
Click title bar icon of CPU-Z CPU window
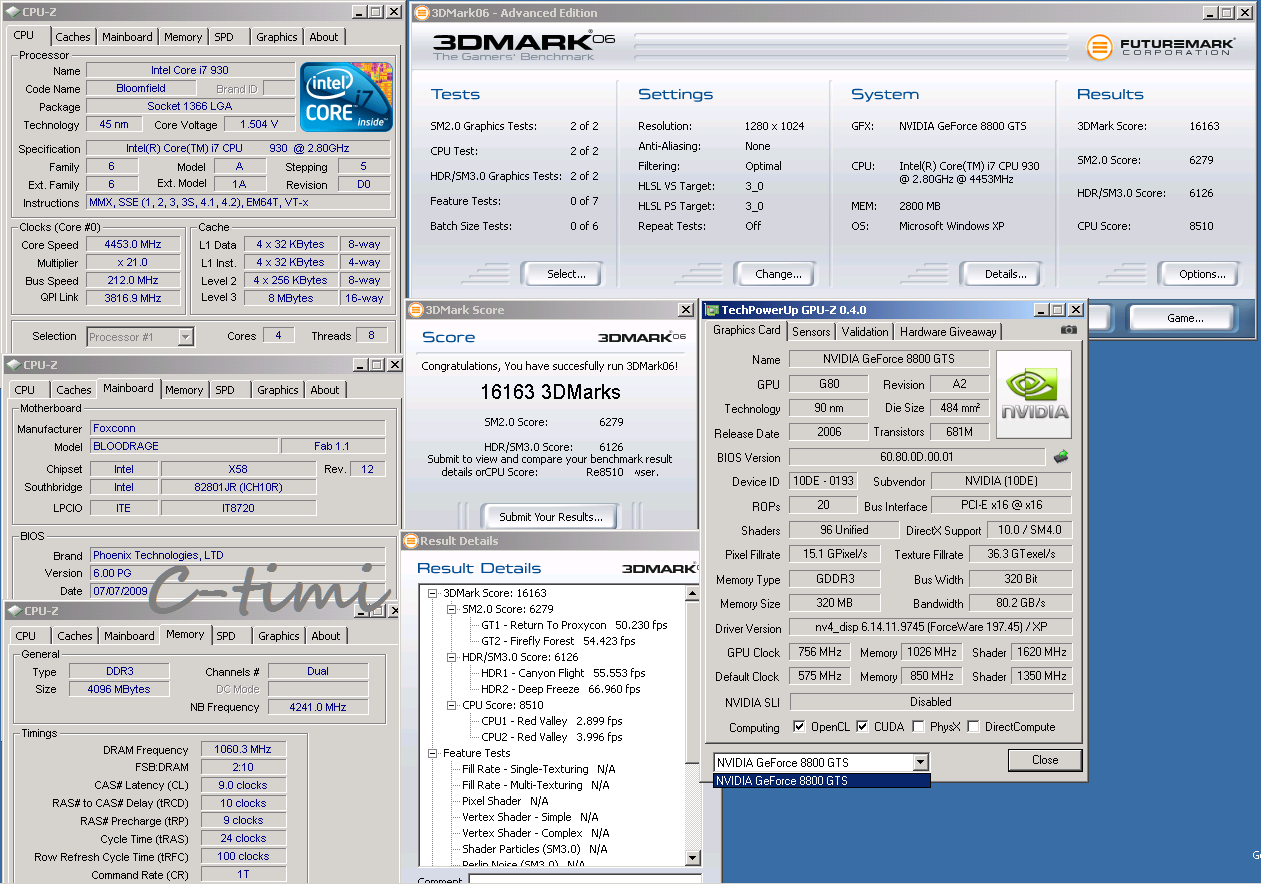[x=13, y=12]
